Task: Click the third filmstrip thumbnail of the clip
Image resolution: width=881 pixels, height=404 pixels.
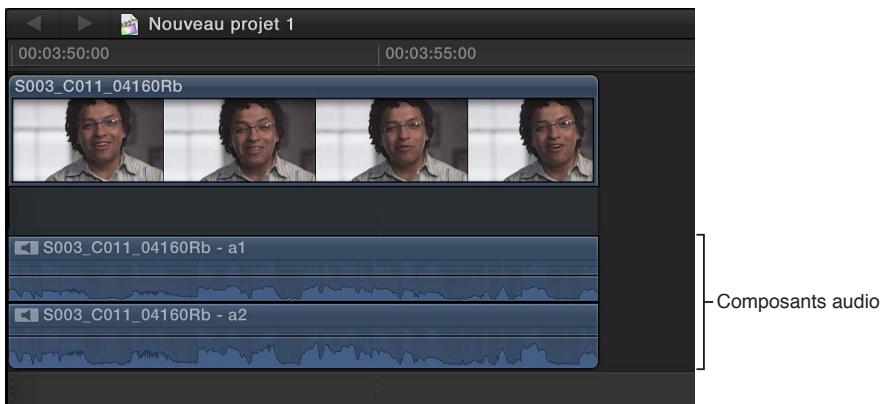Action: (x=392, y=140)
